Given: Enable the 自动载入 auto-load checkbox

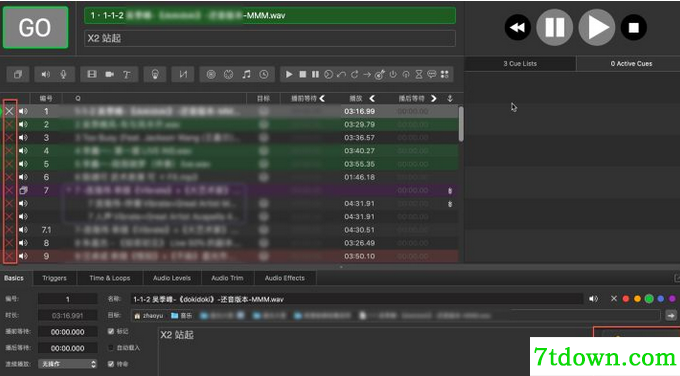Looking at the screenshot, I should pyautogui.click(x=111, y=348).
